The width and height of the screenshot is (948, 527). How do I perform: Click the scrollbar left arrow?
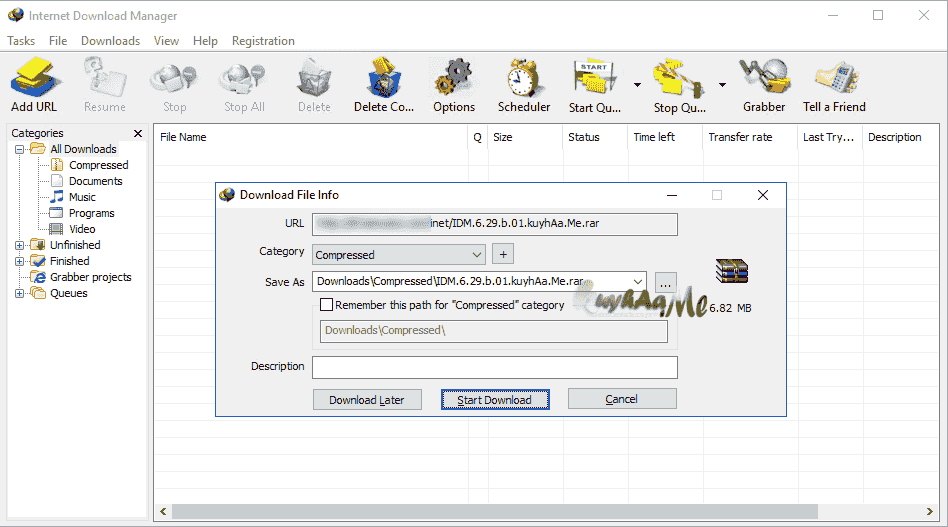pyautogui.click(x=163, y=511)
